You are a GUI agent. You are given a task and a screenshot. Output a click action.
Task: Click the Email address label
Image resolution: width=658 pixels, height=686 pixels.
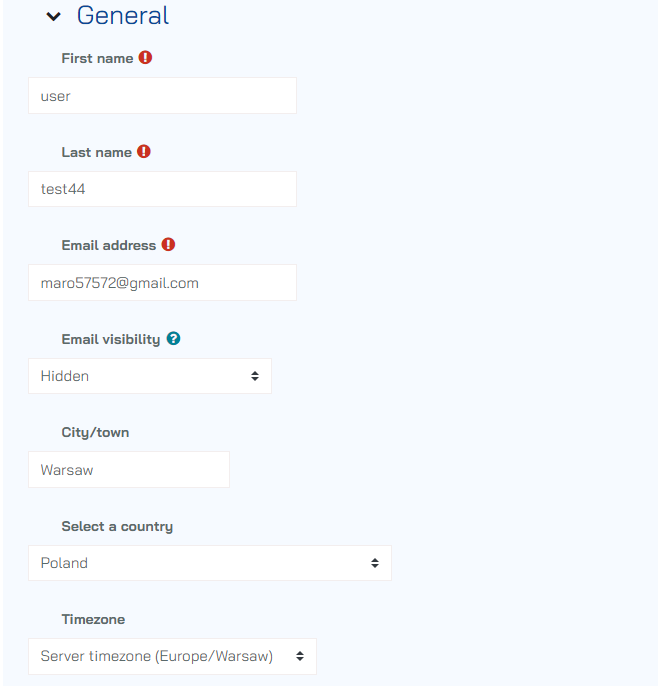pyautogui.click(x=108, y=245)
